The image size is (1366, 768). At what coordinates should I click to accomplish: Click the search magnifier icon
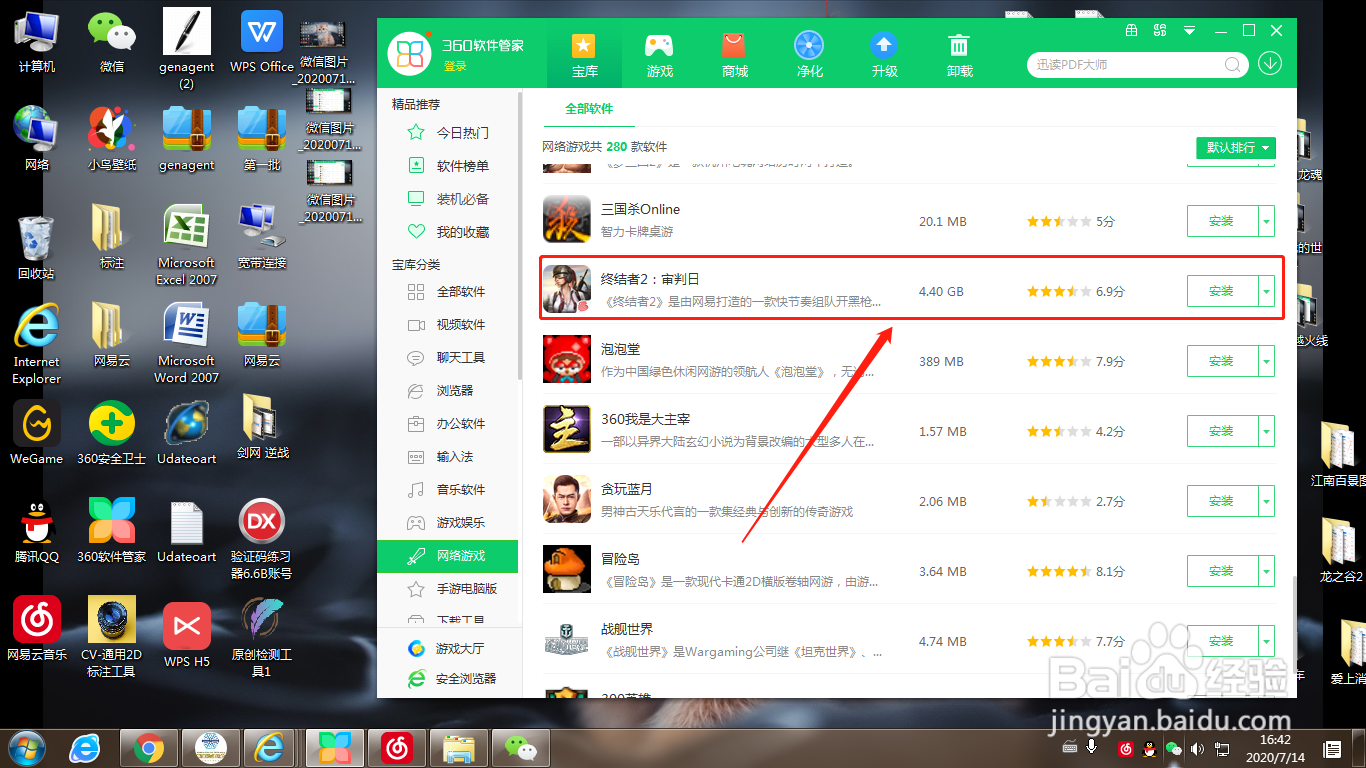(1234, 64)
